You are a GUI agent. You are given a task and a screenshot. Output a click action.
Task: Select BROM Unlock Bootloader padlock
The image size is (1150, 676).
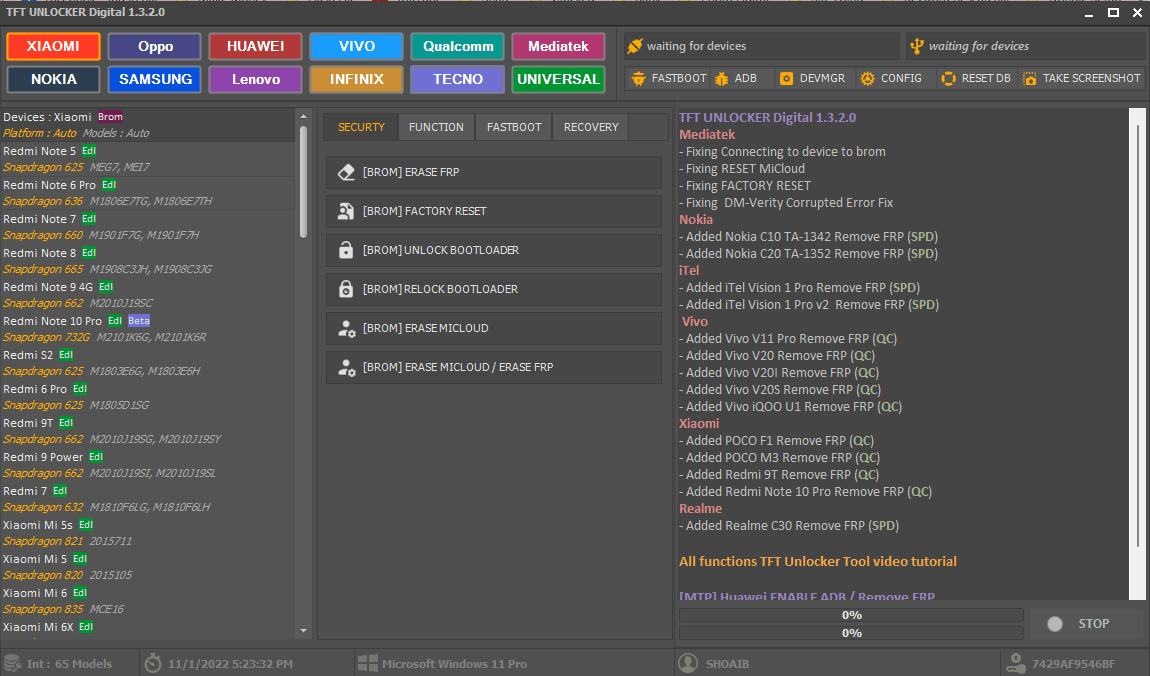[x=494, y=250]
